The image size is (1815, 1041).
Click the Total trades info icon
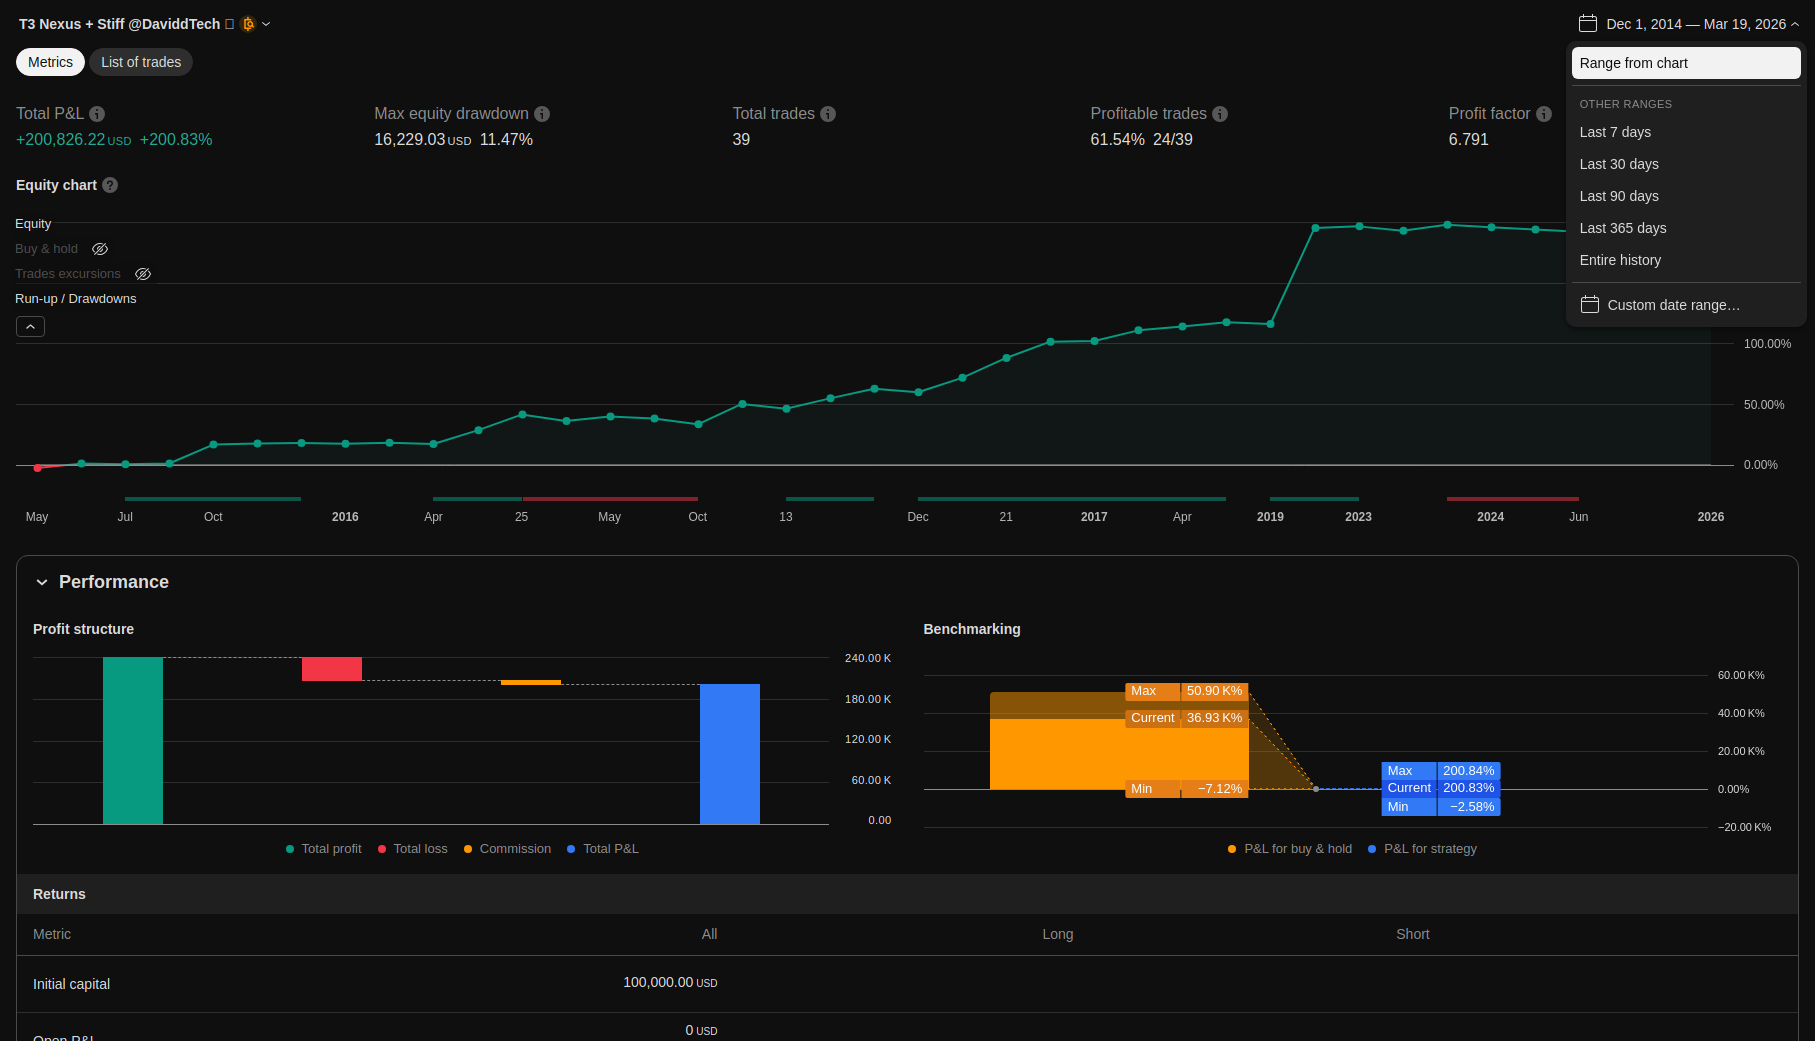click(x=828, y=114)
